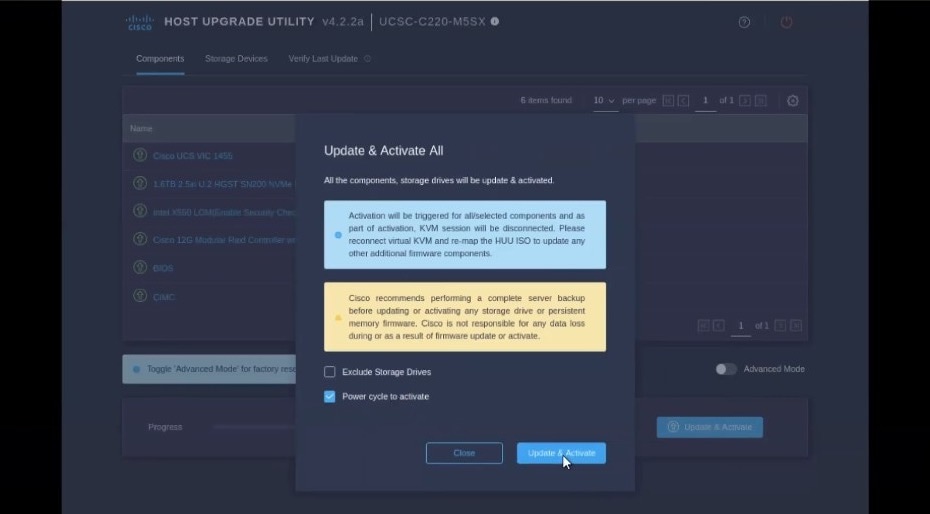The height and width of the screenshot is (514, 930).
Task: Go to previous page in top pagination
Action: pyautogui.click(x=683, y=101)
